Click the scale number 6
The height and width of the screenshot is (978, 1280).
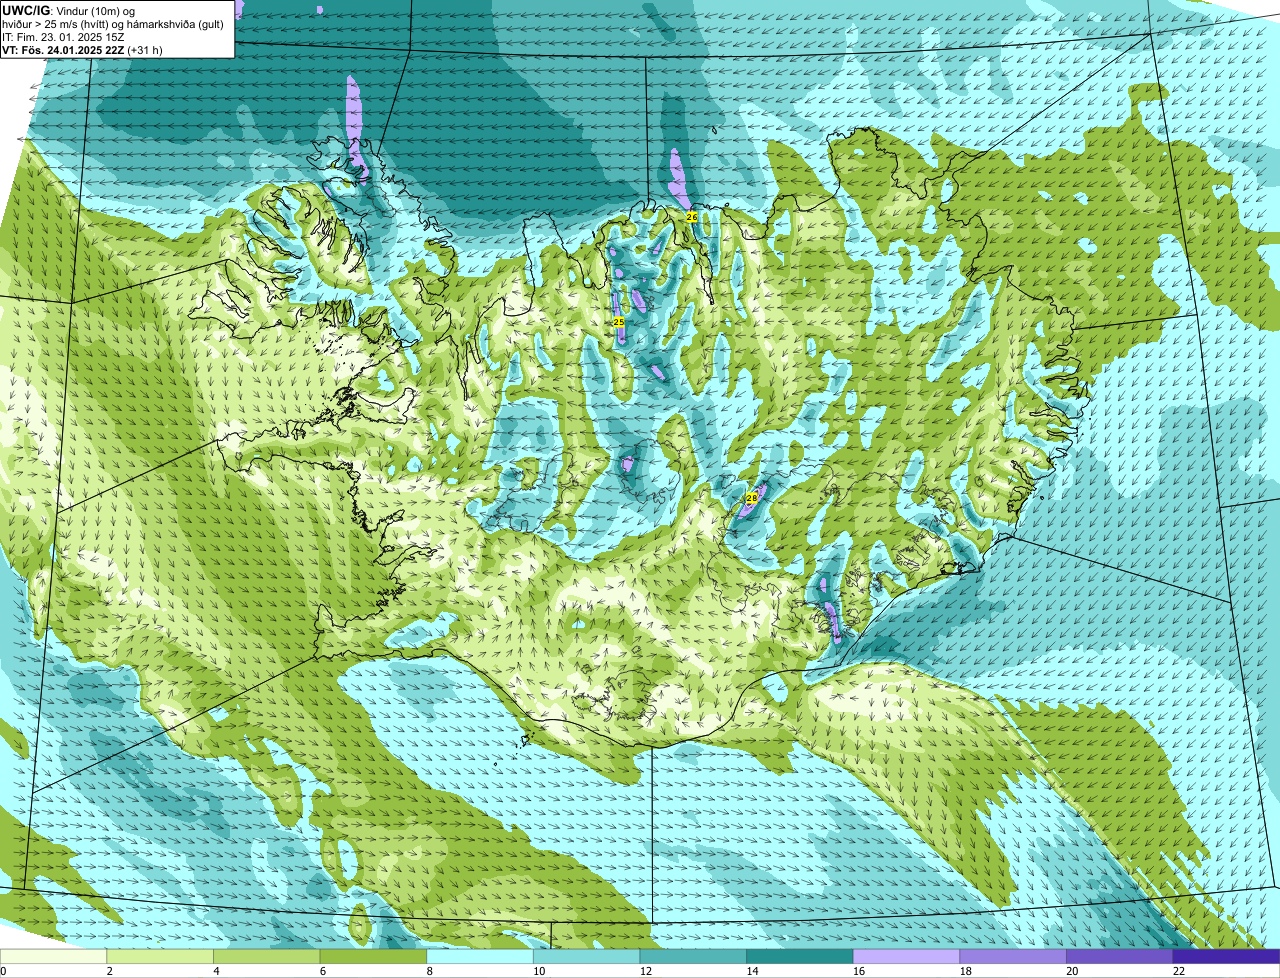tap(323, 971)
